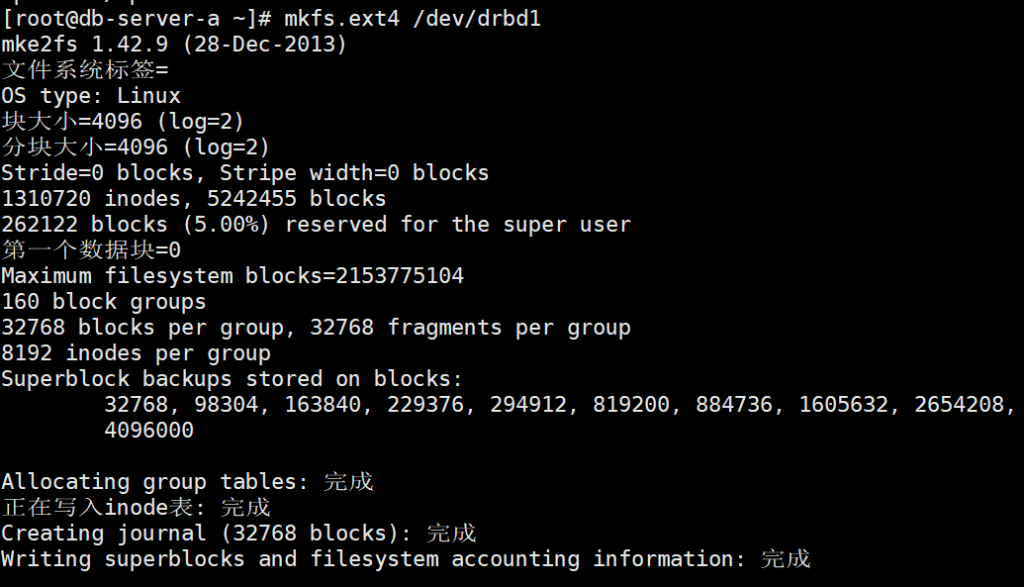The height and width of the screenshot is (587, 1024).
Task: Click the superblock backup number 4096000
Action: tap(149, 430)
